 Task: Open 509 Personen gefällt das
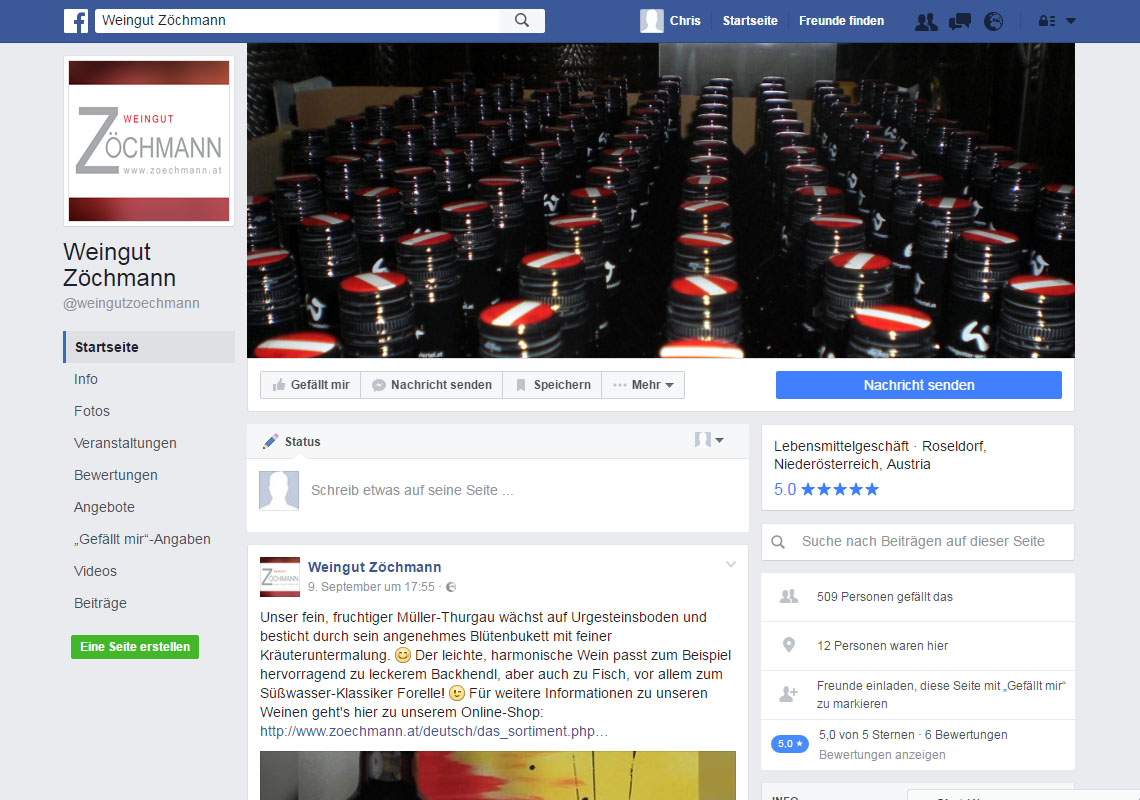(x=884, y=597)
